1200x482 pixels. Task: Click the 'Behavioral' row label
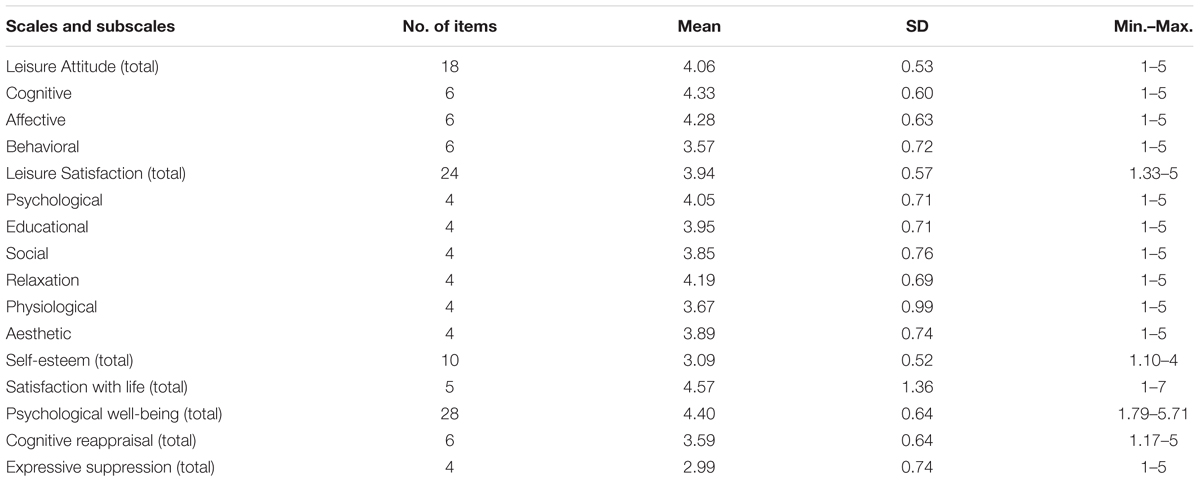click(x=42, y=147)
